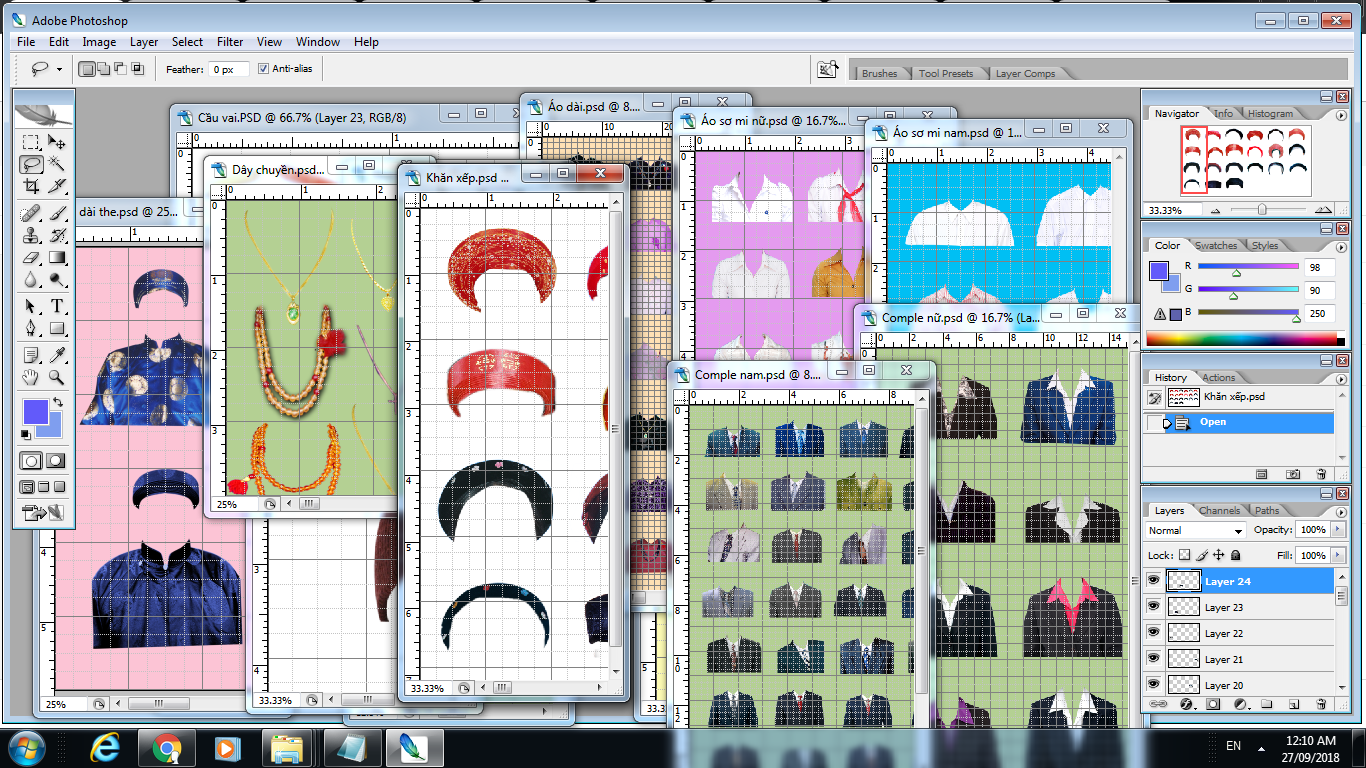1366x768 pixels.
Task: Switch to the Channels tab
Action: click(x=1219, y=510)
